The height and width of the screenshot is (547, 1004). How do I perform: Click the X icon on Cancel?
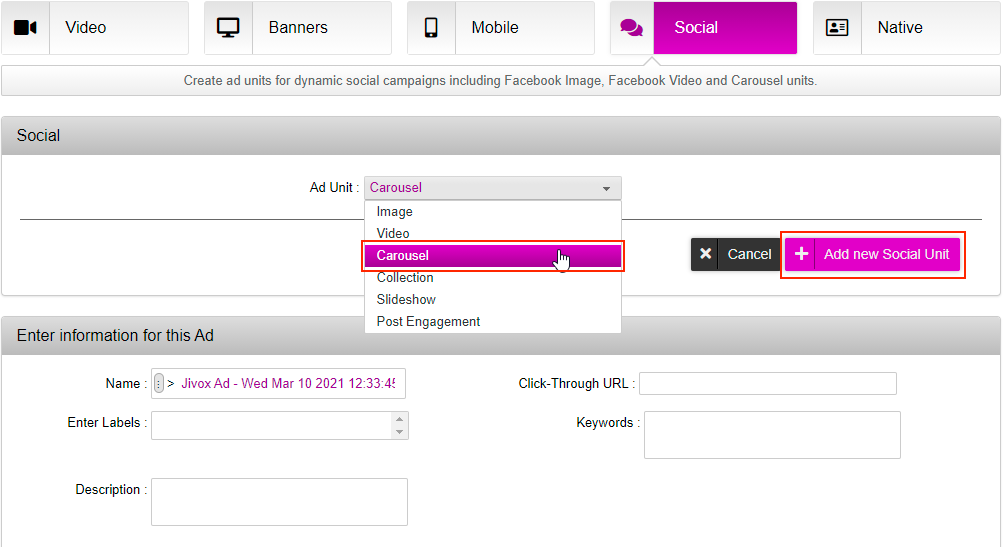coord(706,254)
